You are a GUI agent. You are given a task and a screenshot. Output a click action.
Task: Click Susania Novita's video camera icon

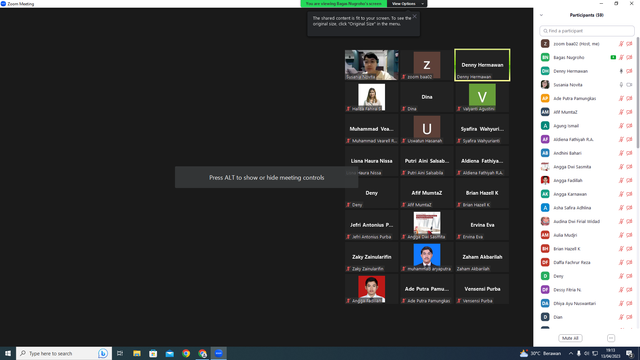click(x=629, y=85)
